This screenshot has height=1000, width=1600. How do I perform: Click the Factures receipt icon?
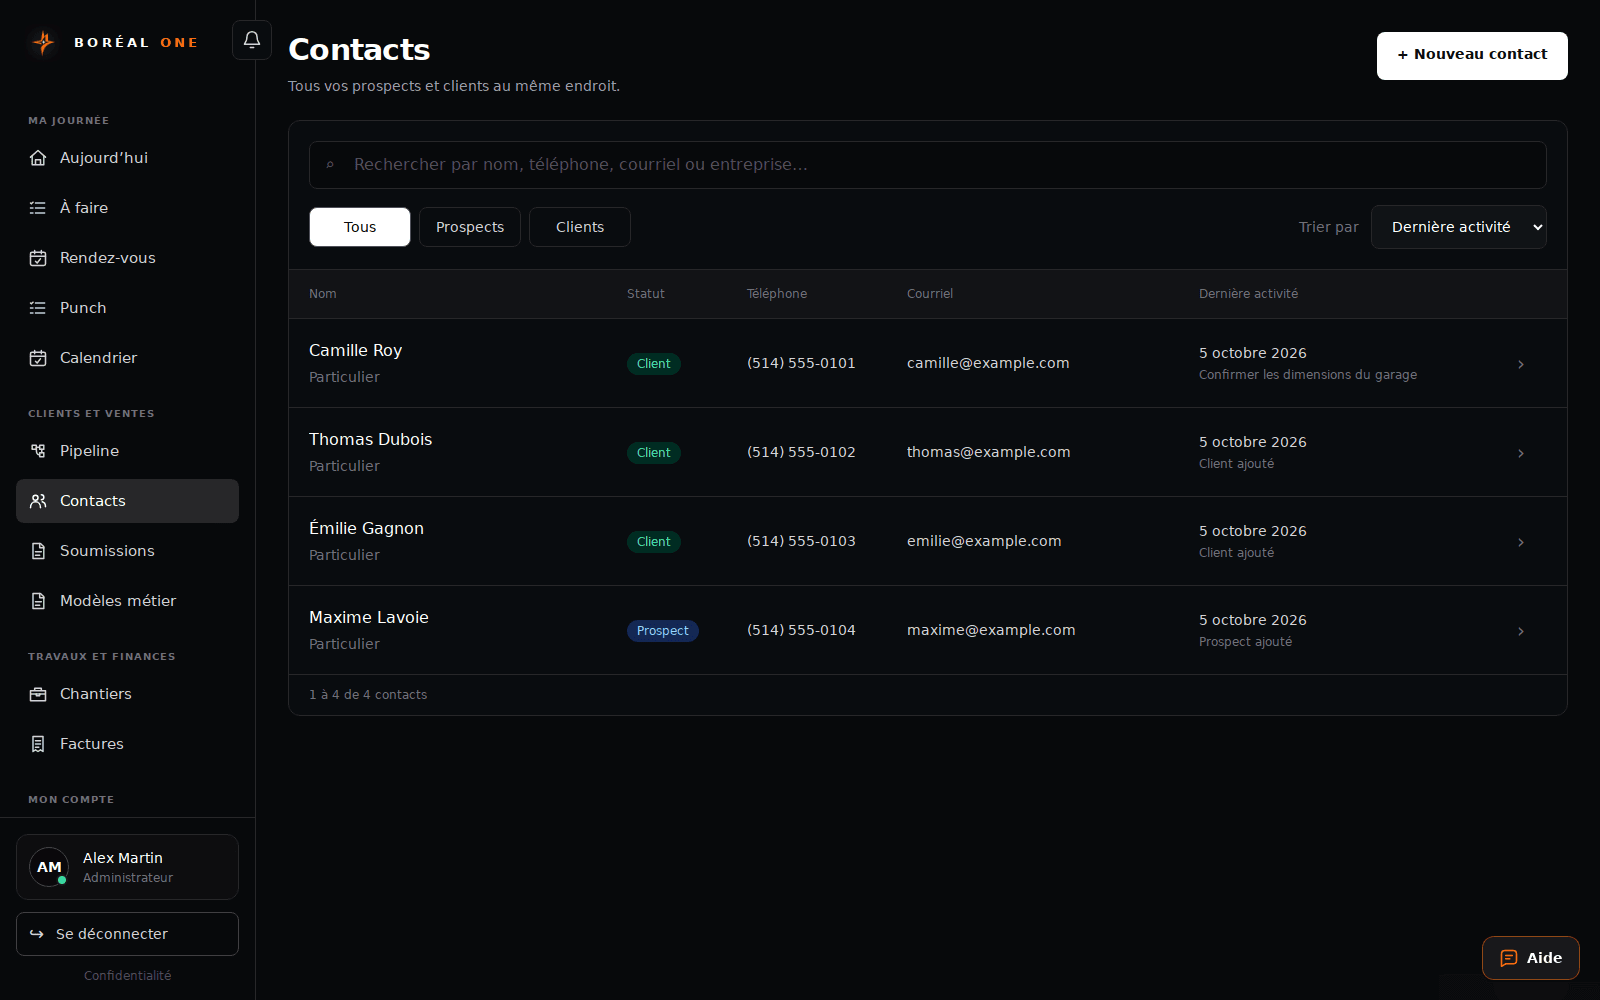[x=38, y=744]
